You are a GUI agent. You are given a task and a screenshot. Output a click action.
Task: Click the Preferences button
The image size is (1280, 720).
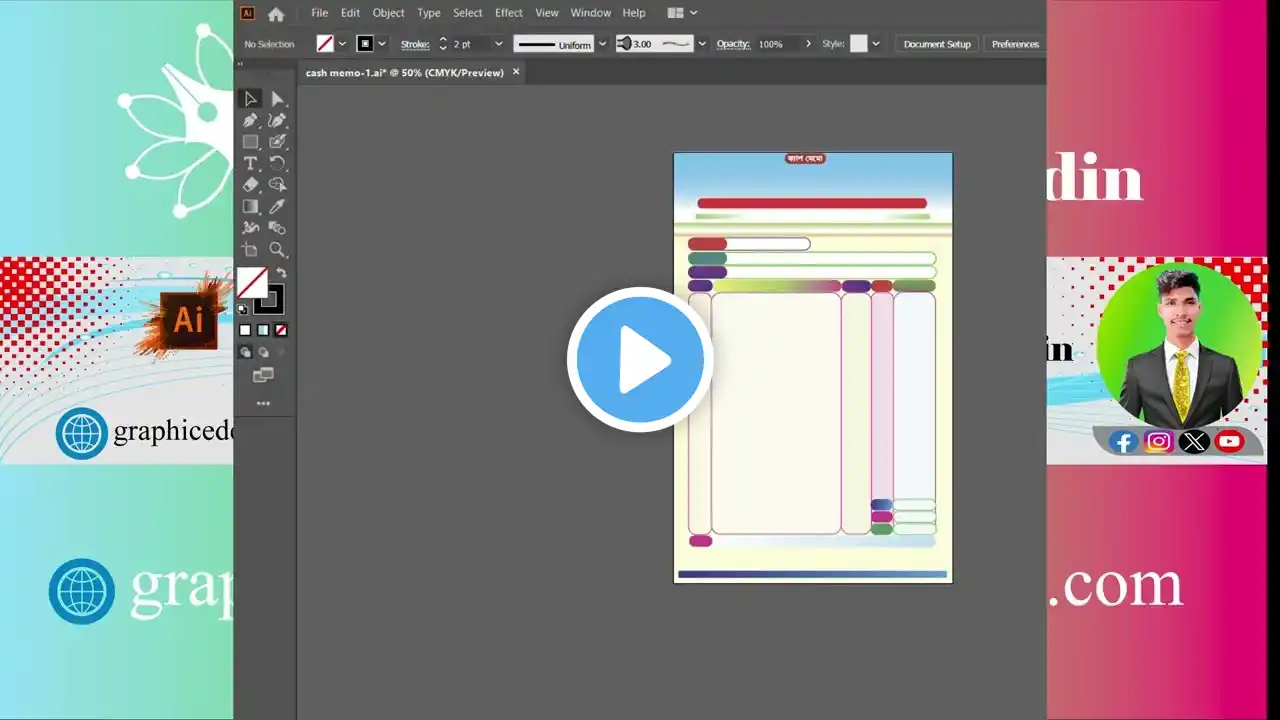[1014, 44]
